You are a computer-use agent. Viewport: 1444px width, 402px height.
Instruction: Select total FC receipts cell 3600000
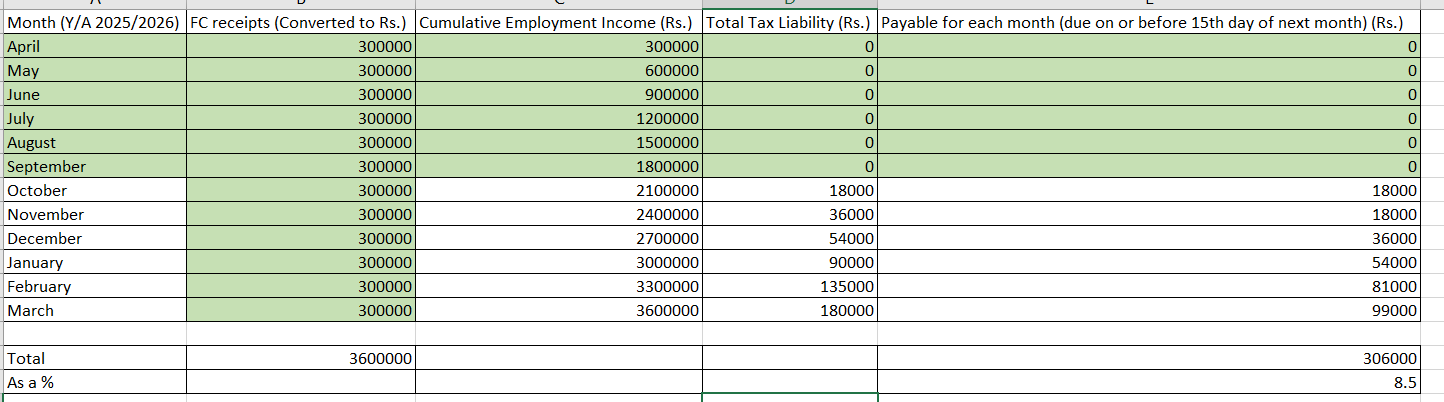point(301,358)
